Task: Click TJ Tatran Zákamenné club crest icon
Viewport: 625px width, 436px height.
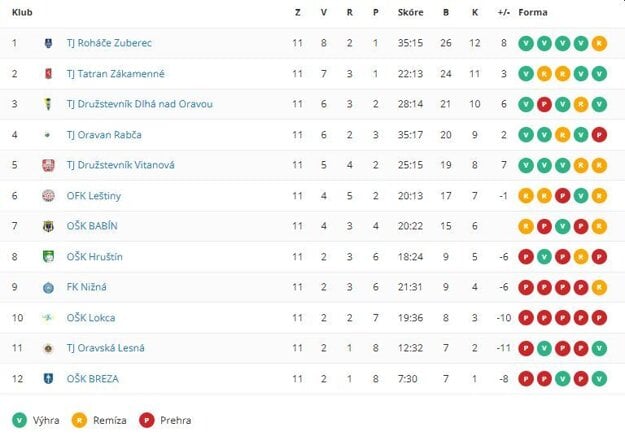Action: [x=49, y=74]
